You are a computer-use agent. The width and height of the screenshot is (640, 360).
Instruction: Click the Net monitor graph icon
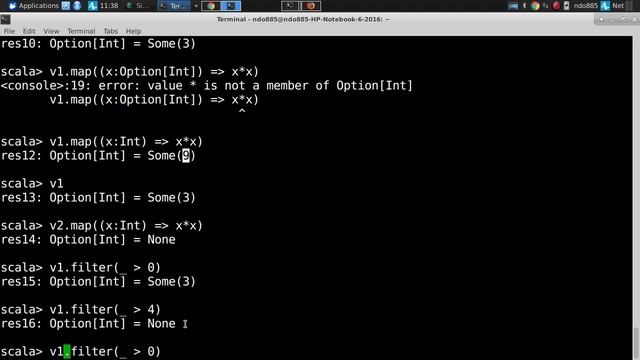(605, 6)
